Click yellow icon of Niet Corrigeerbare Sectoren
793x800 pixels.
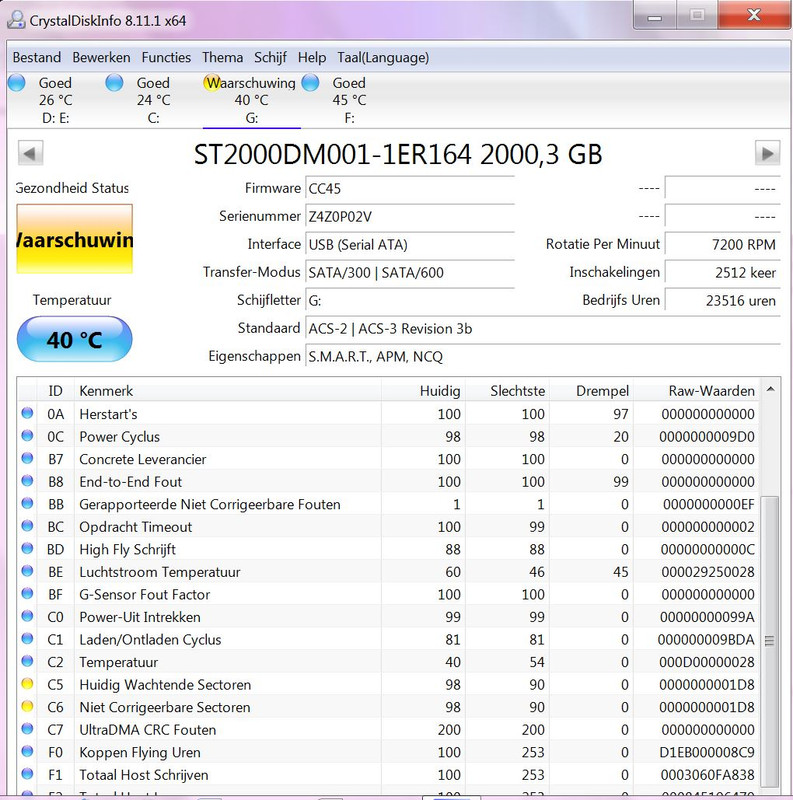[28, 706]
